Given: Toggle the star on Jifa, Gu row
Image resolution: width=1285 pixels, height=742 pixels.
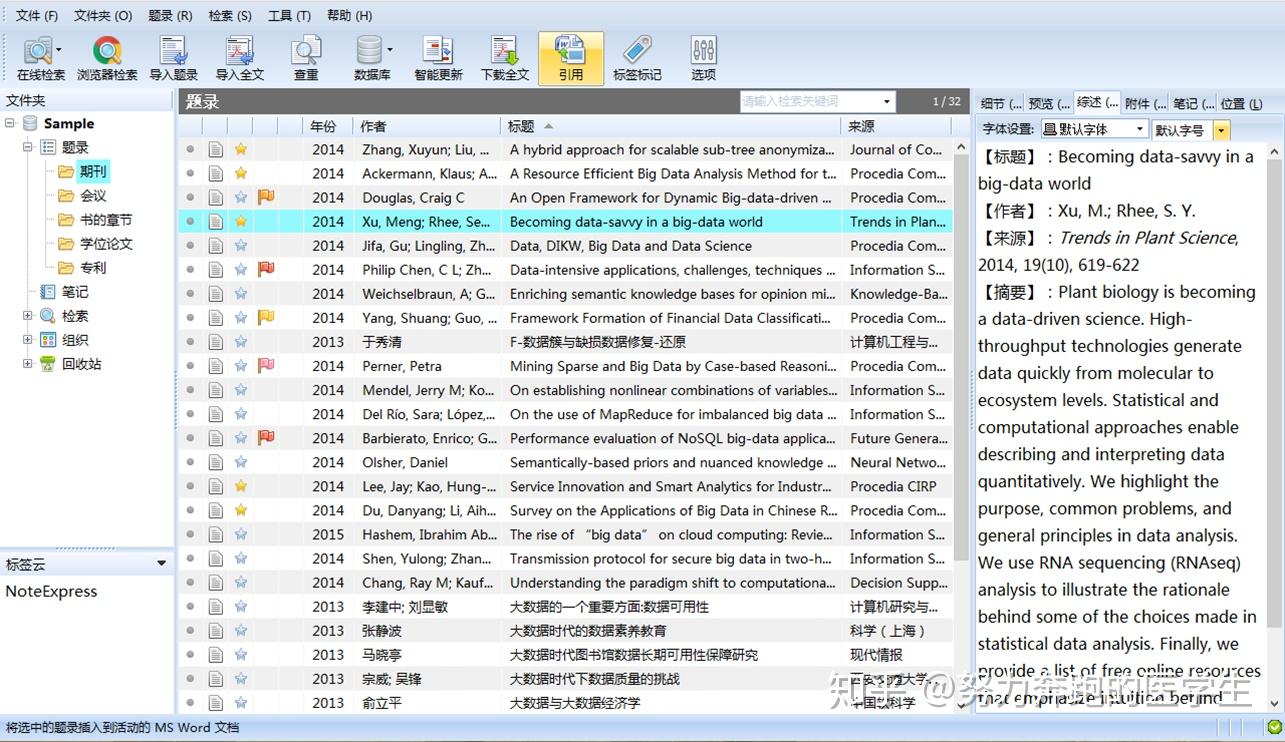Looking at the screenshot, I should pos(240,246).
